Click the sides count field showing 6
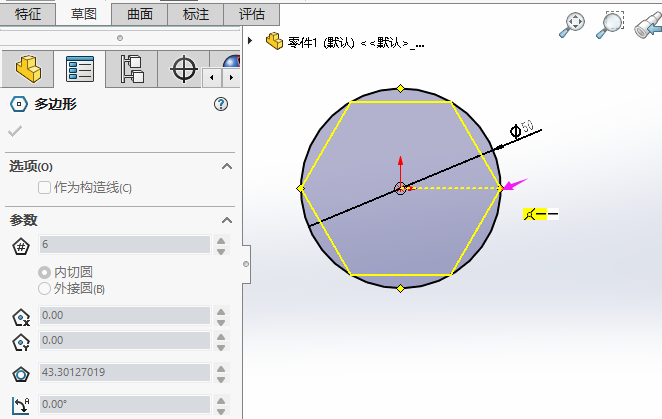662x419 pixels. pos(125,245)
